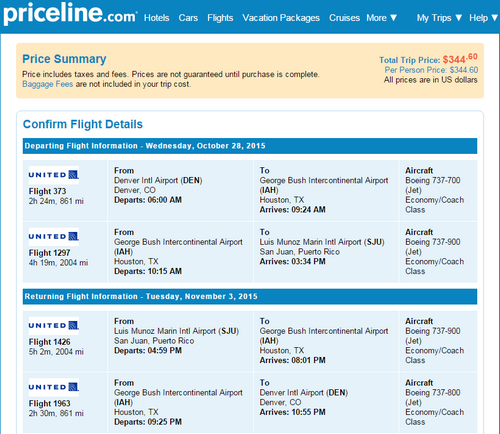The image size is (500, 434).
Task: Open the Baggage Fees link
Action: pos(47,84)
